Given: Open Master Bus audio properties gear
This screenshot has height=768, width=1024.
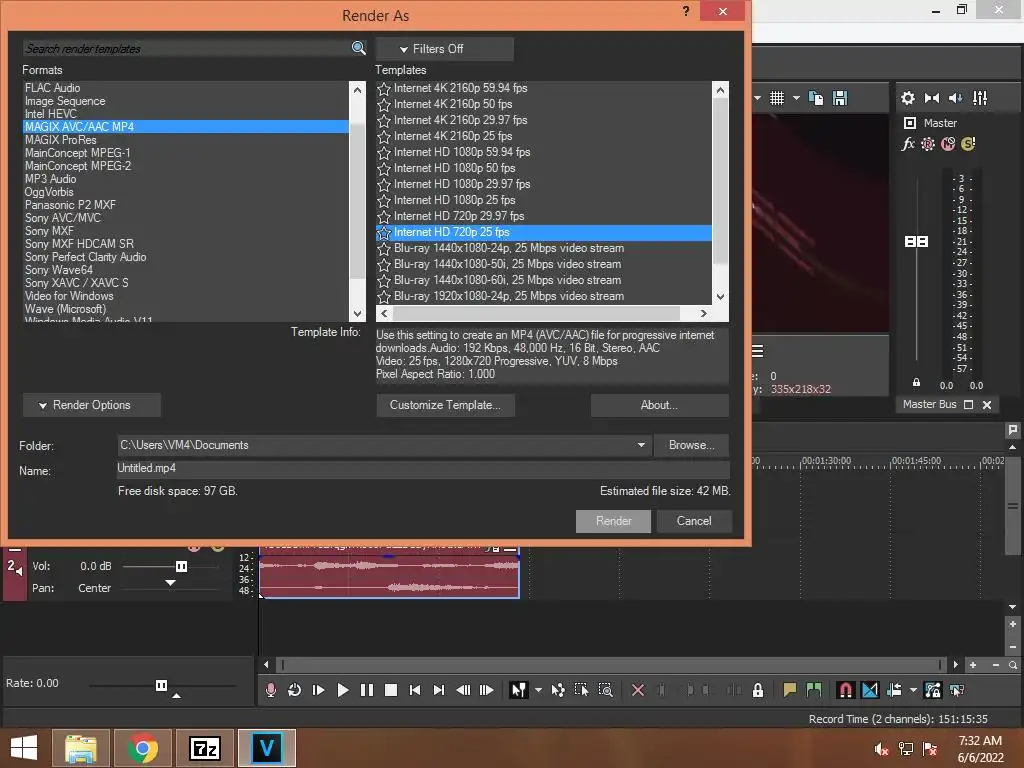Looking at the screenshot, I should pyautogui.click(x=908, y=98).
